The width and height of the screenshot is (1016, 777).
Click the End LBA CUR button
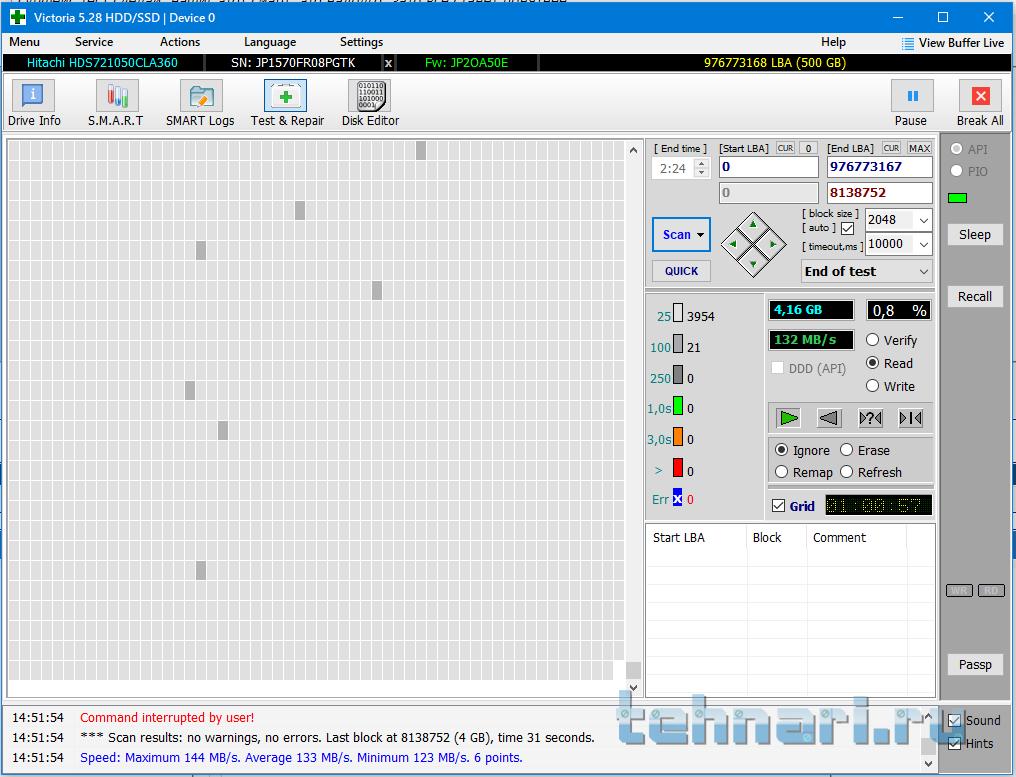click(892, 148)
